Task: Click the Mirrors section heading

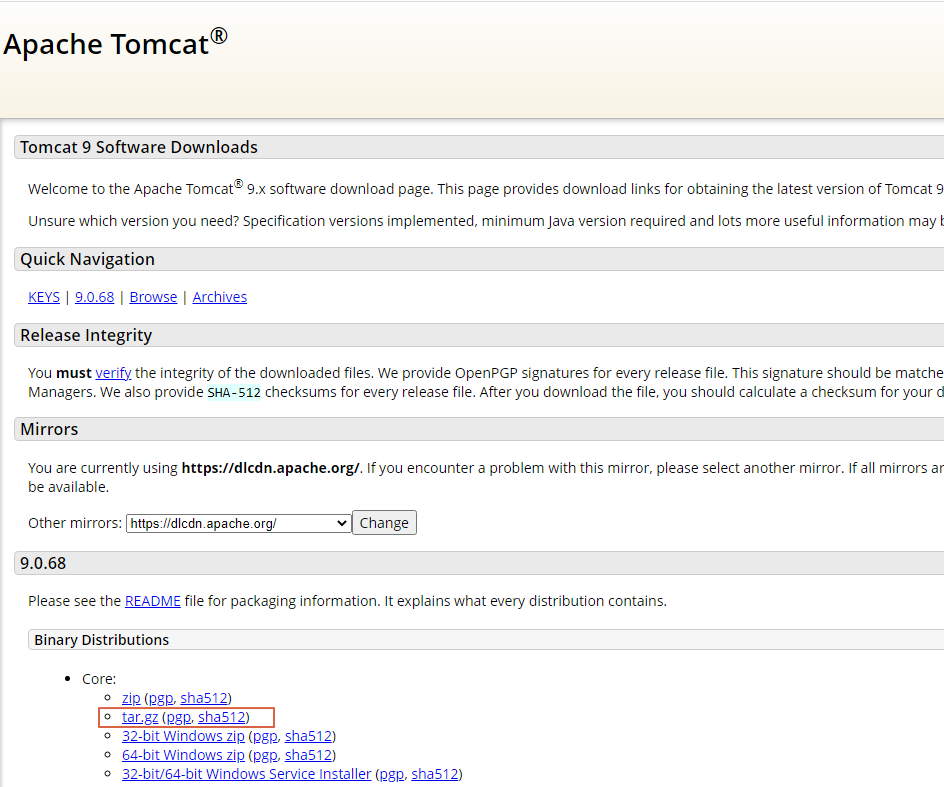Action: pyautogui.click(x=49, y=429)
